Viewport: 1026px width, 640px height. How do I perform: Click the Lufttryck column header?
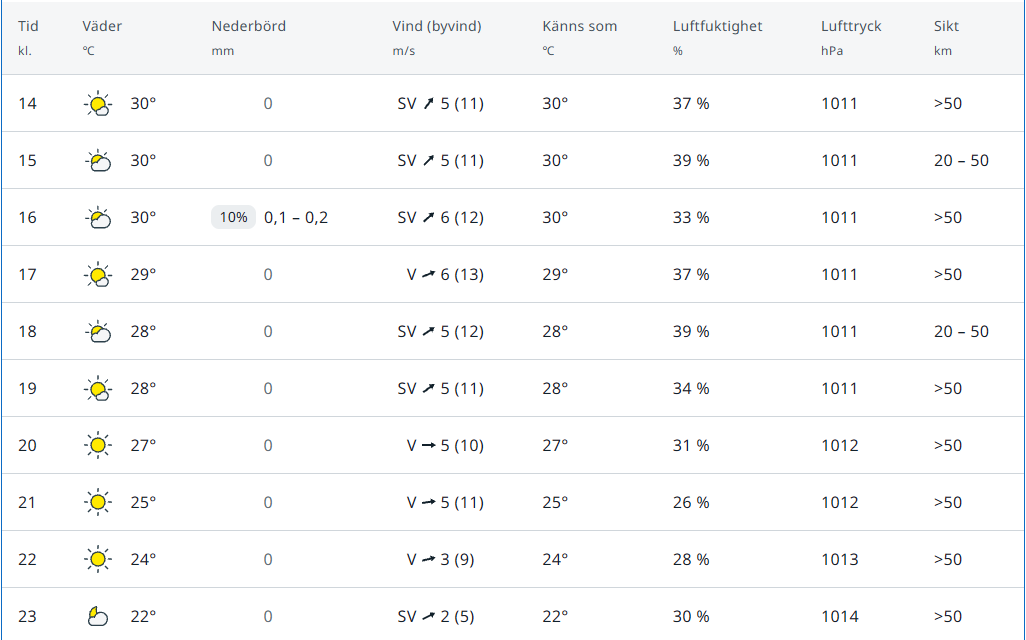click(x=851, y=26)
